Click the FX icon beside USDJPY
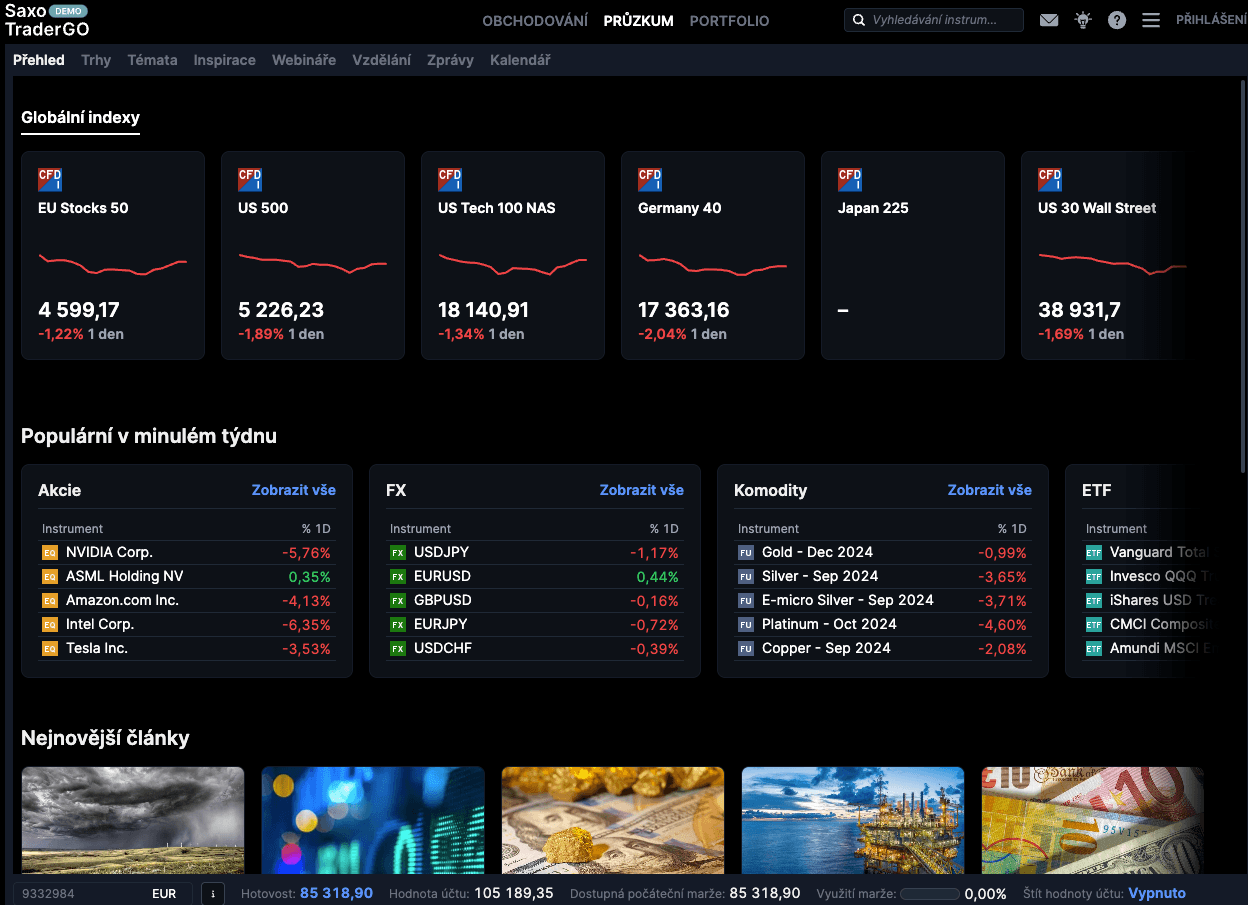Image resolution: width=1248 pixels, height=905 pixels. pyautogui.click(x=397, y=552)
